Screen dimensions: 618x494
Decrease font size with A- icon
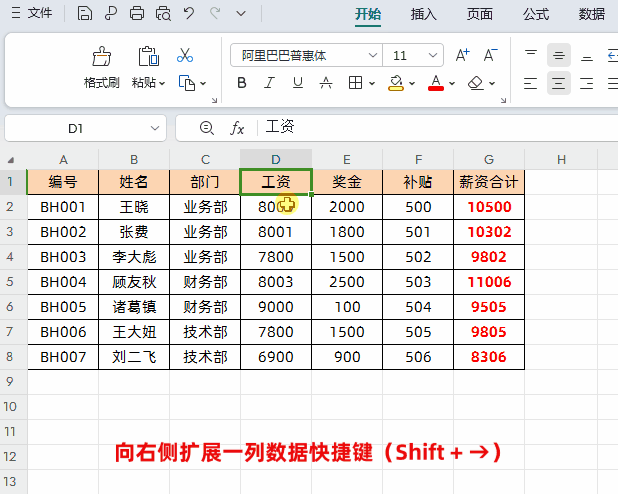[x=491, y=55]
